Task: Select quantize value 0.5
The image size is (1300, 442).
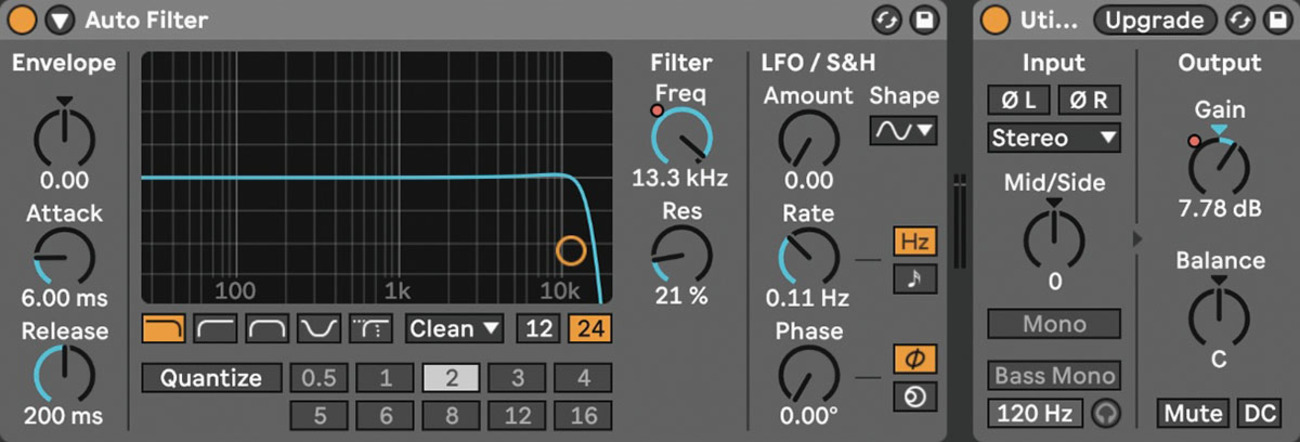Action: (319, 378)
